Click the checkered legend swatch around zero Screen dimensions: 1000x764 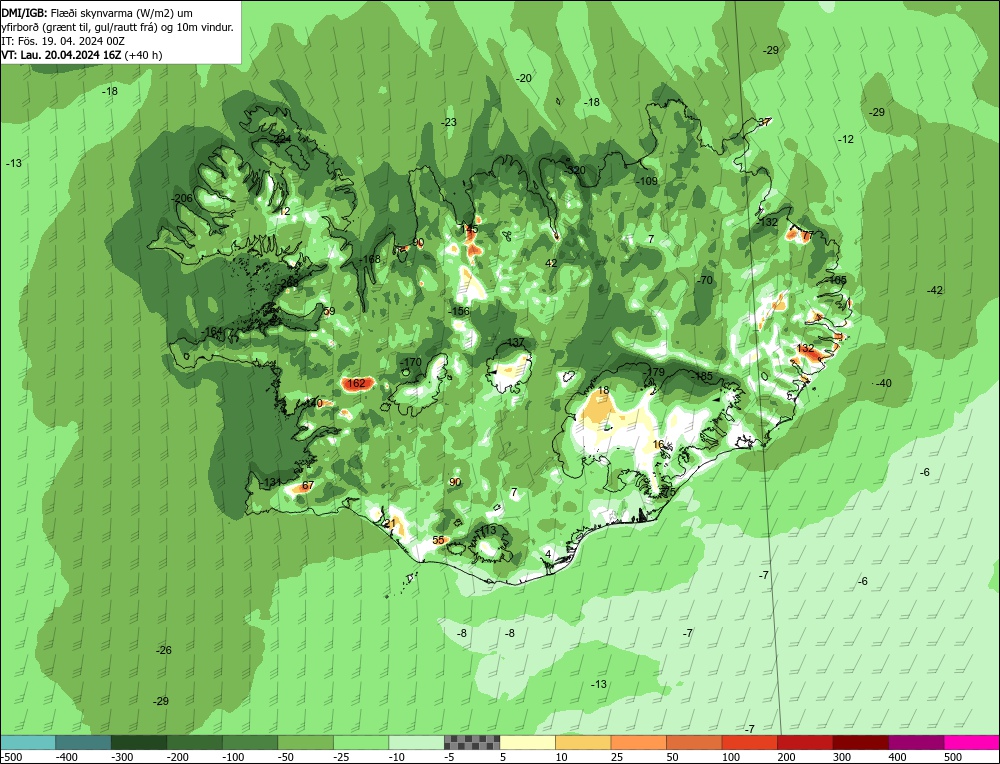point(472,742)
